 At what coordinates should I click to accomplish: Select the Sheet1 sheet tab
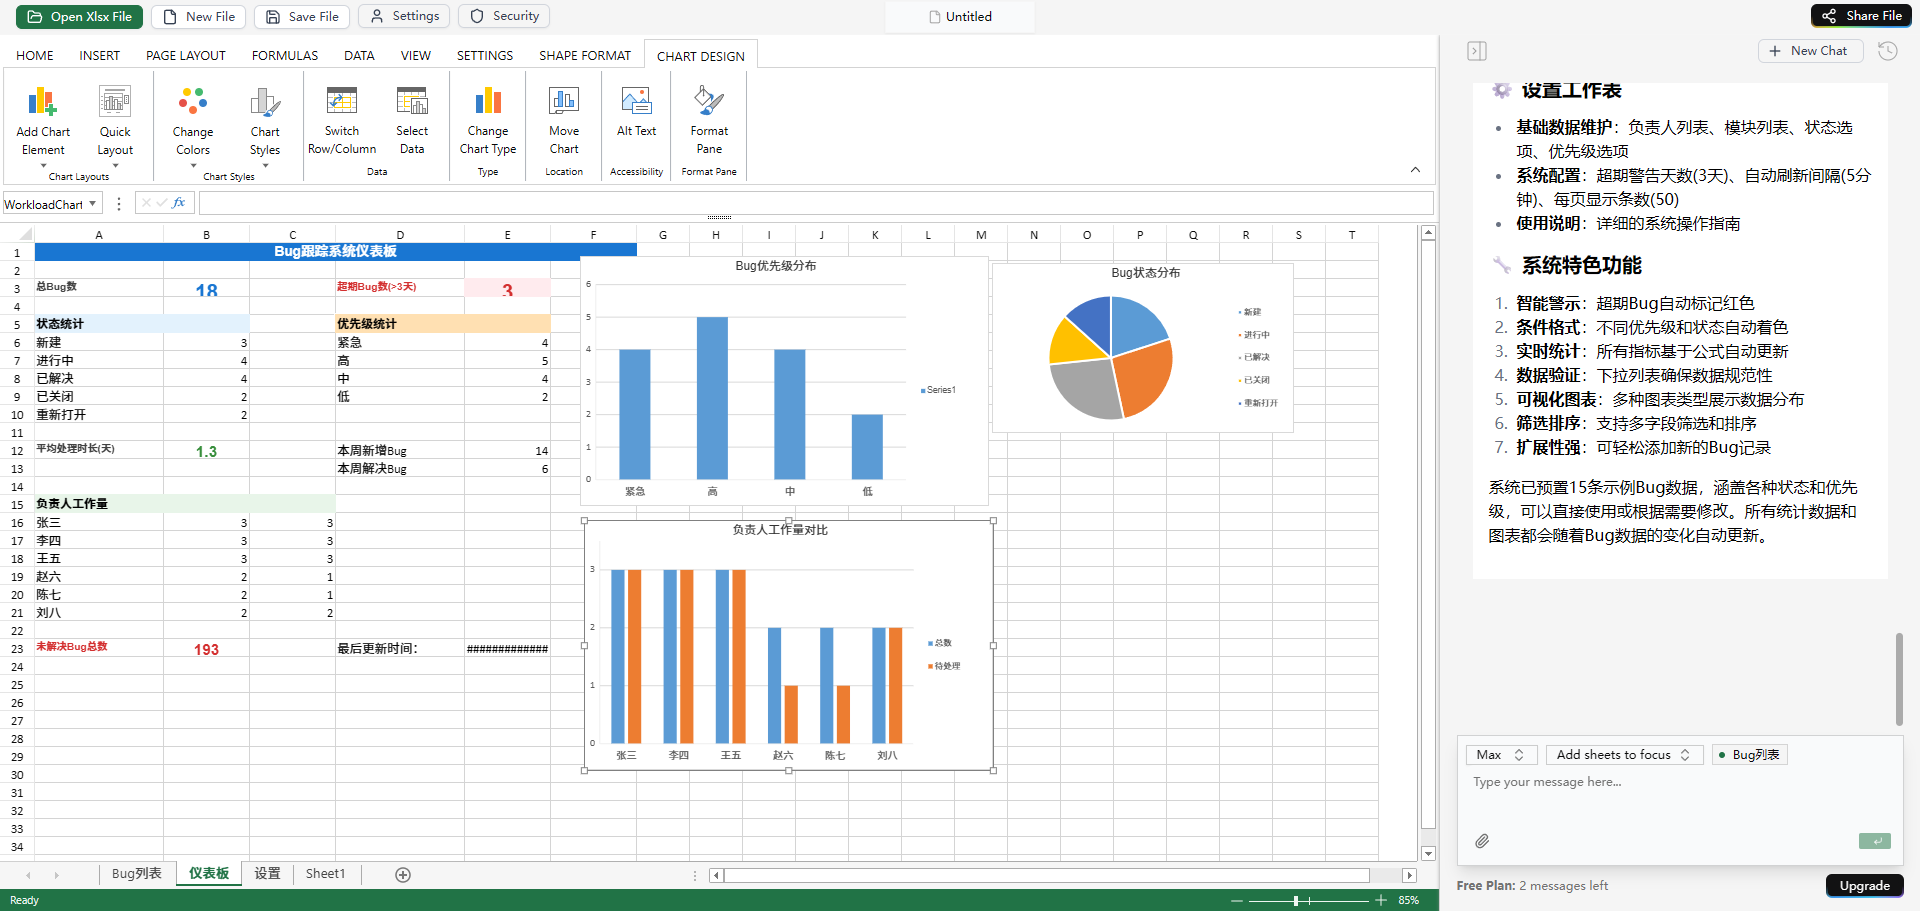[x=325, y=874]
